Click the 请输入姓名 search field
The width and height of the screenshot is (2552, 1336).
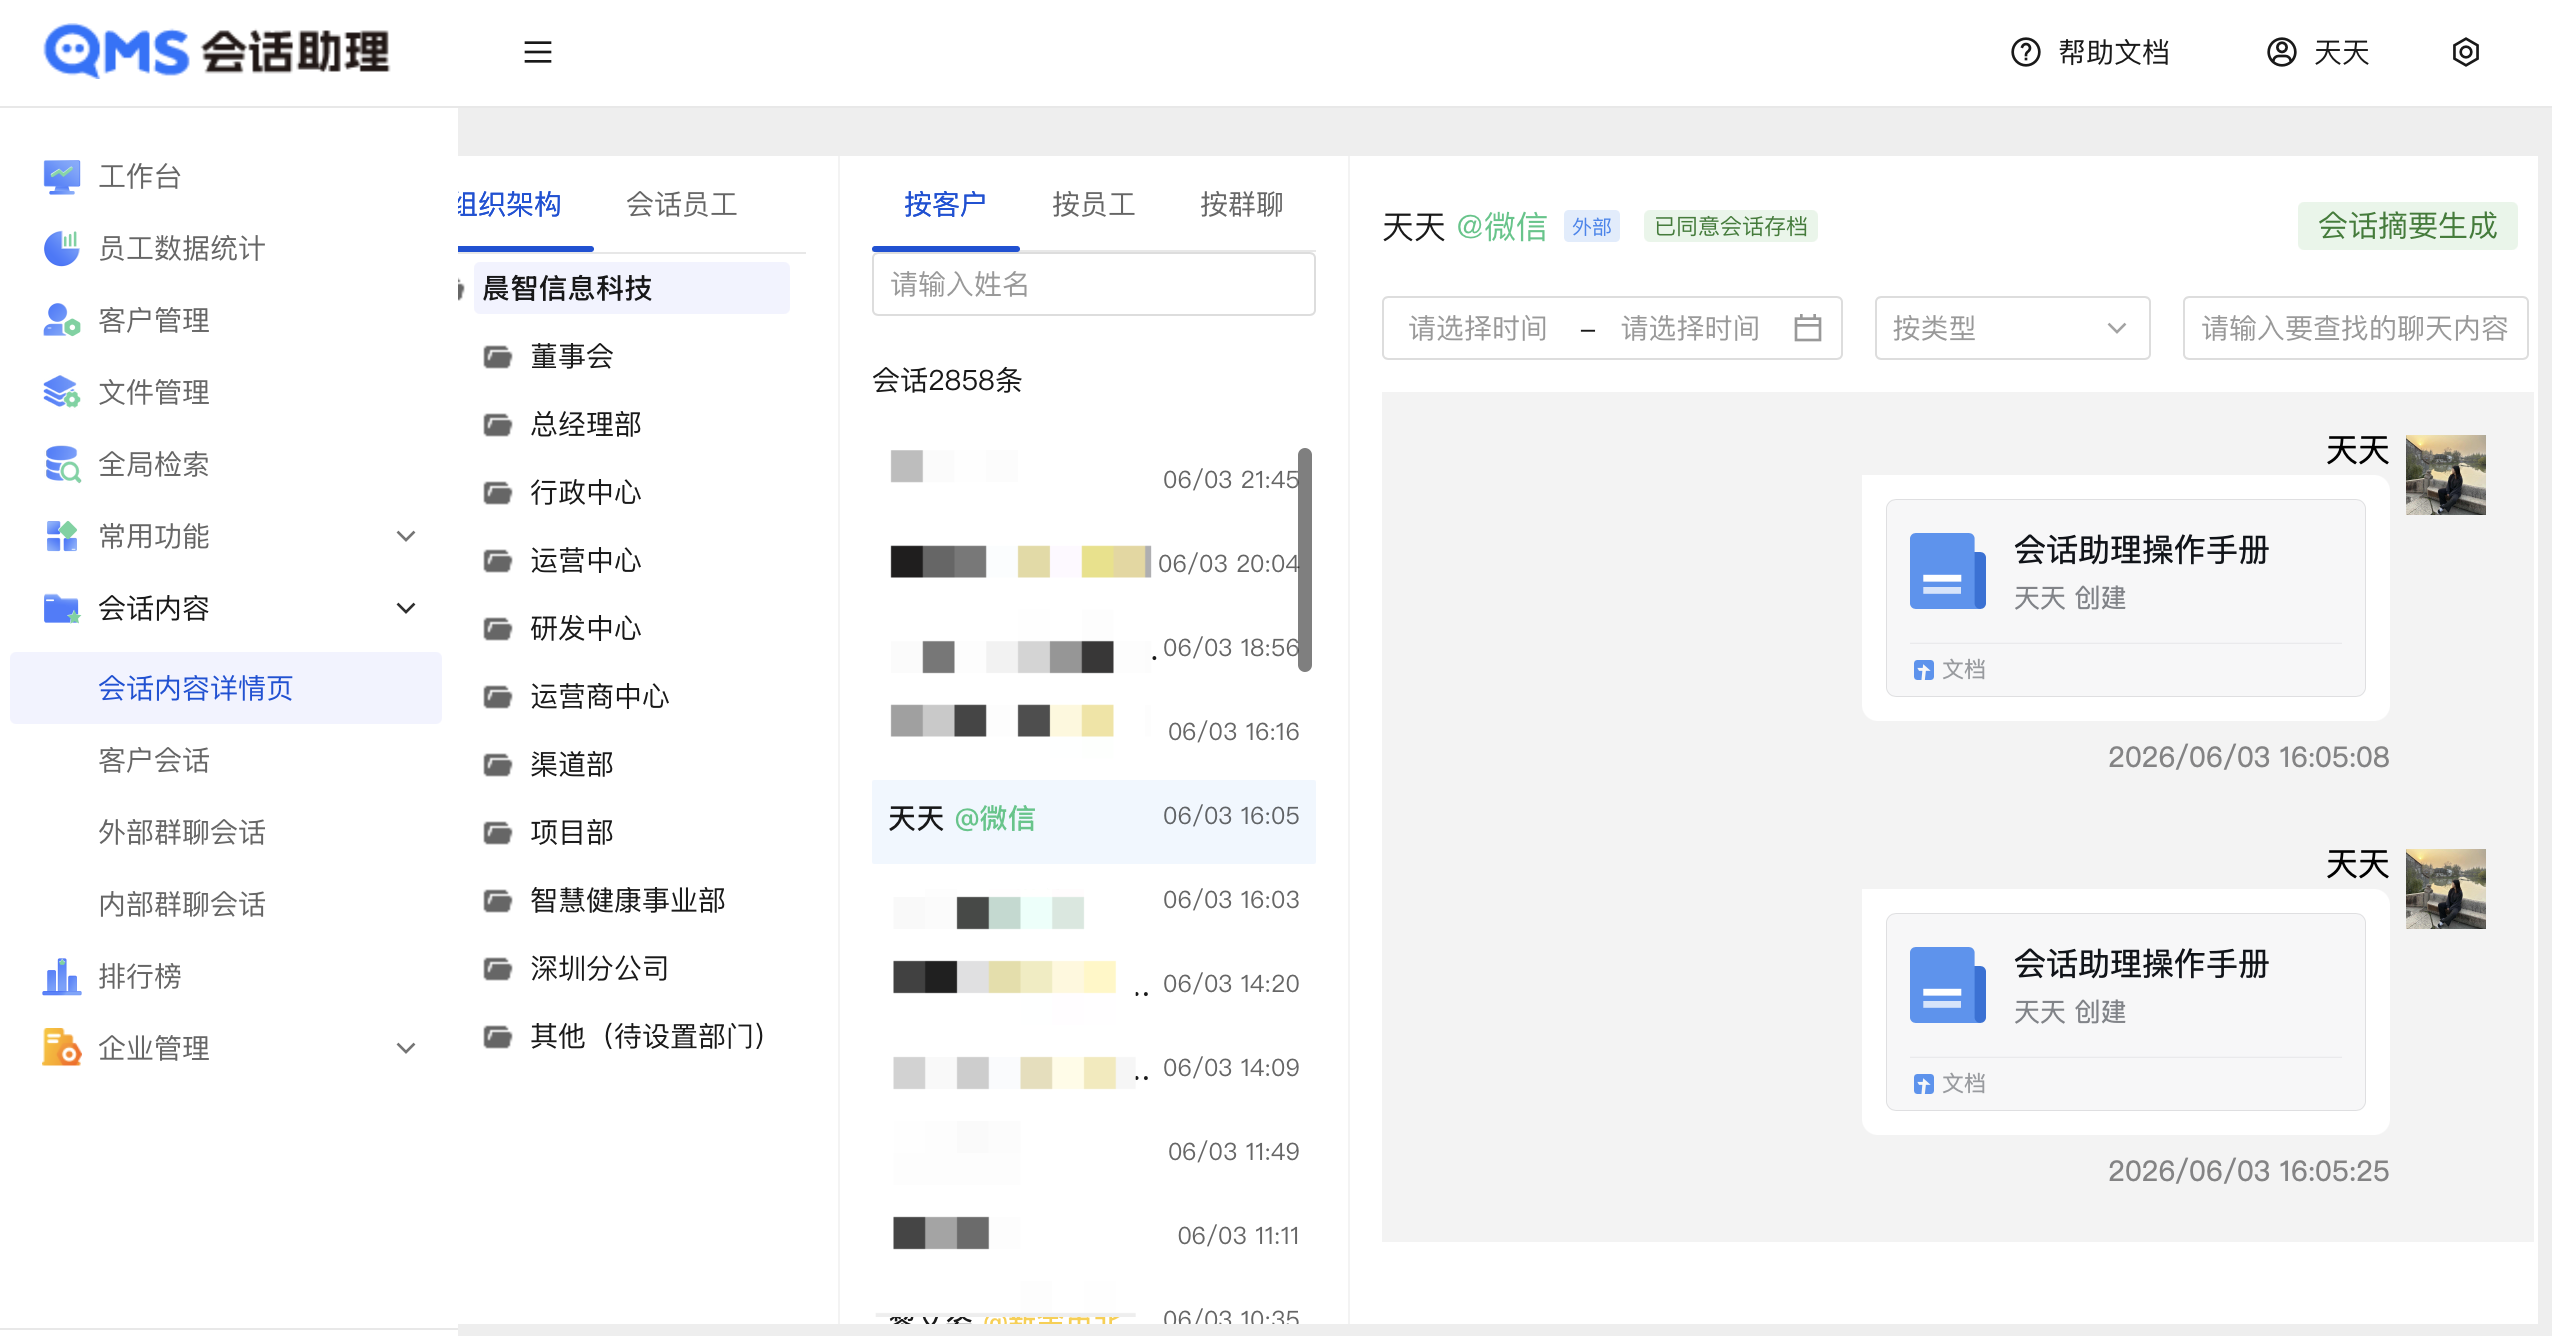1094,285
